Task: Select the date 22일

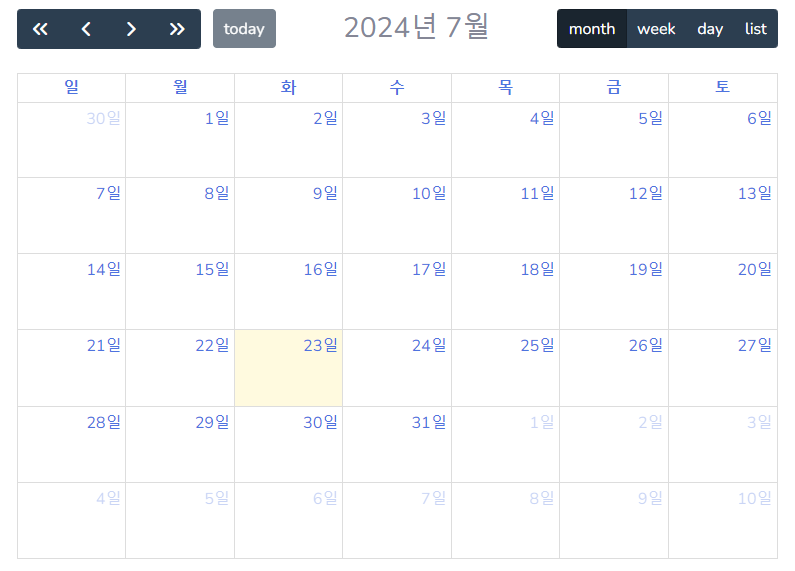Action: pyautogui.click(x=212, y=345)
